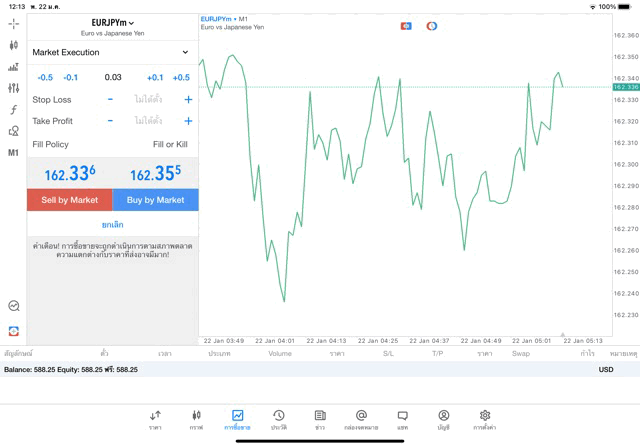Decrease volume by -0.1
This screenshot has height=447, width=640.
tap(70, 77)
